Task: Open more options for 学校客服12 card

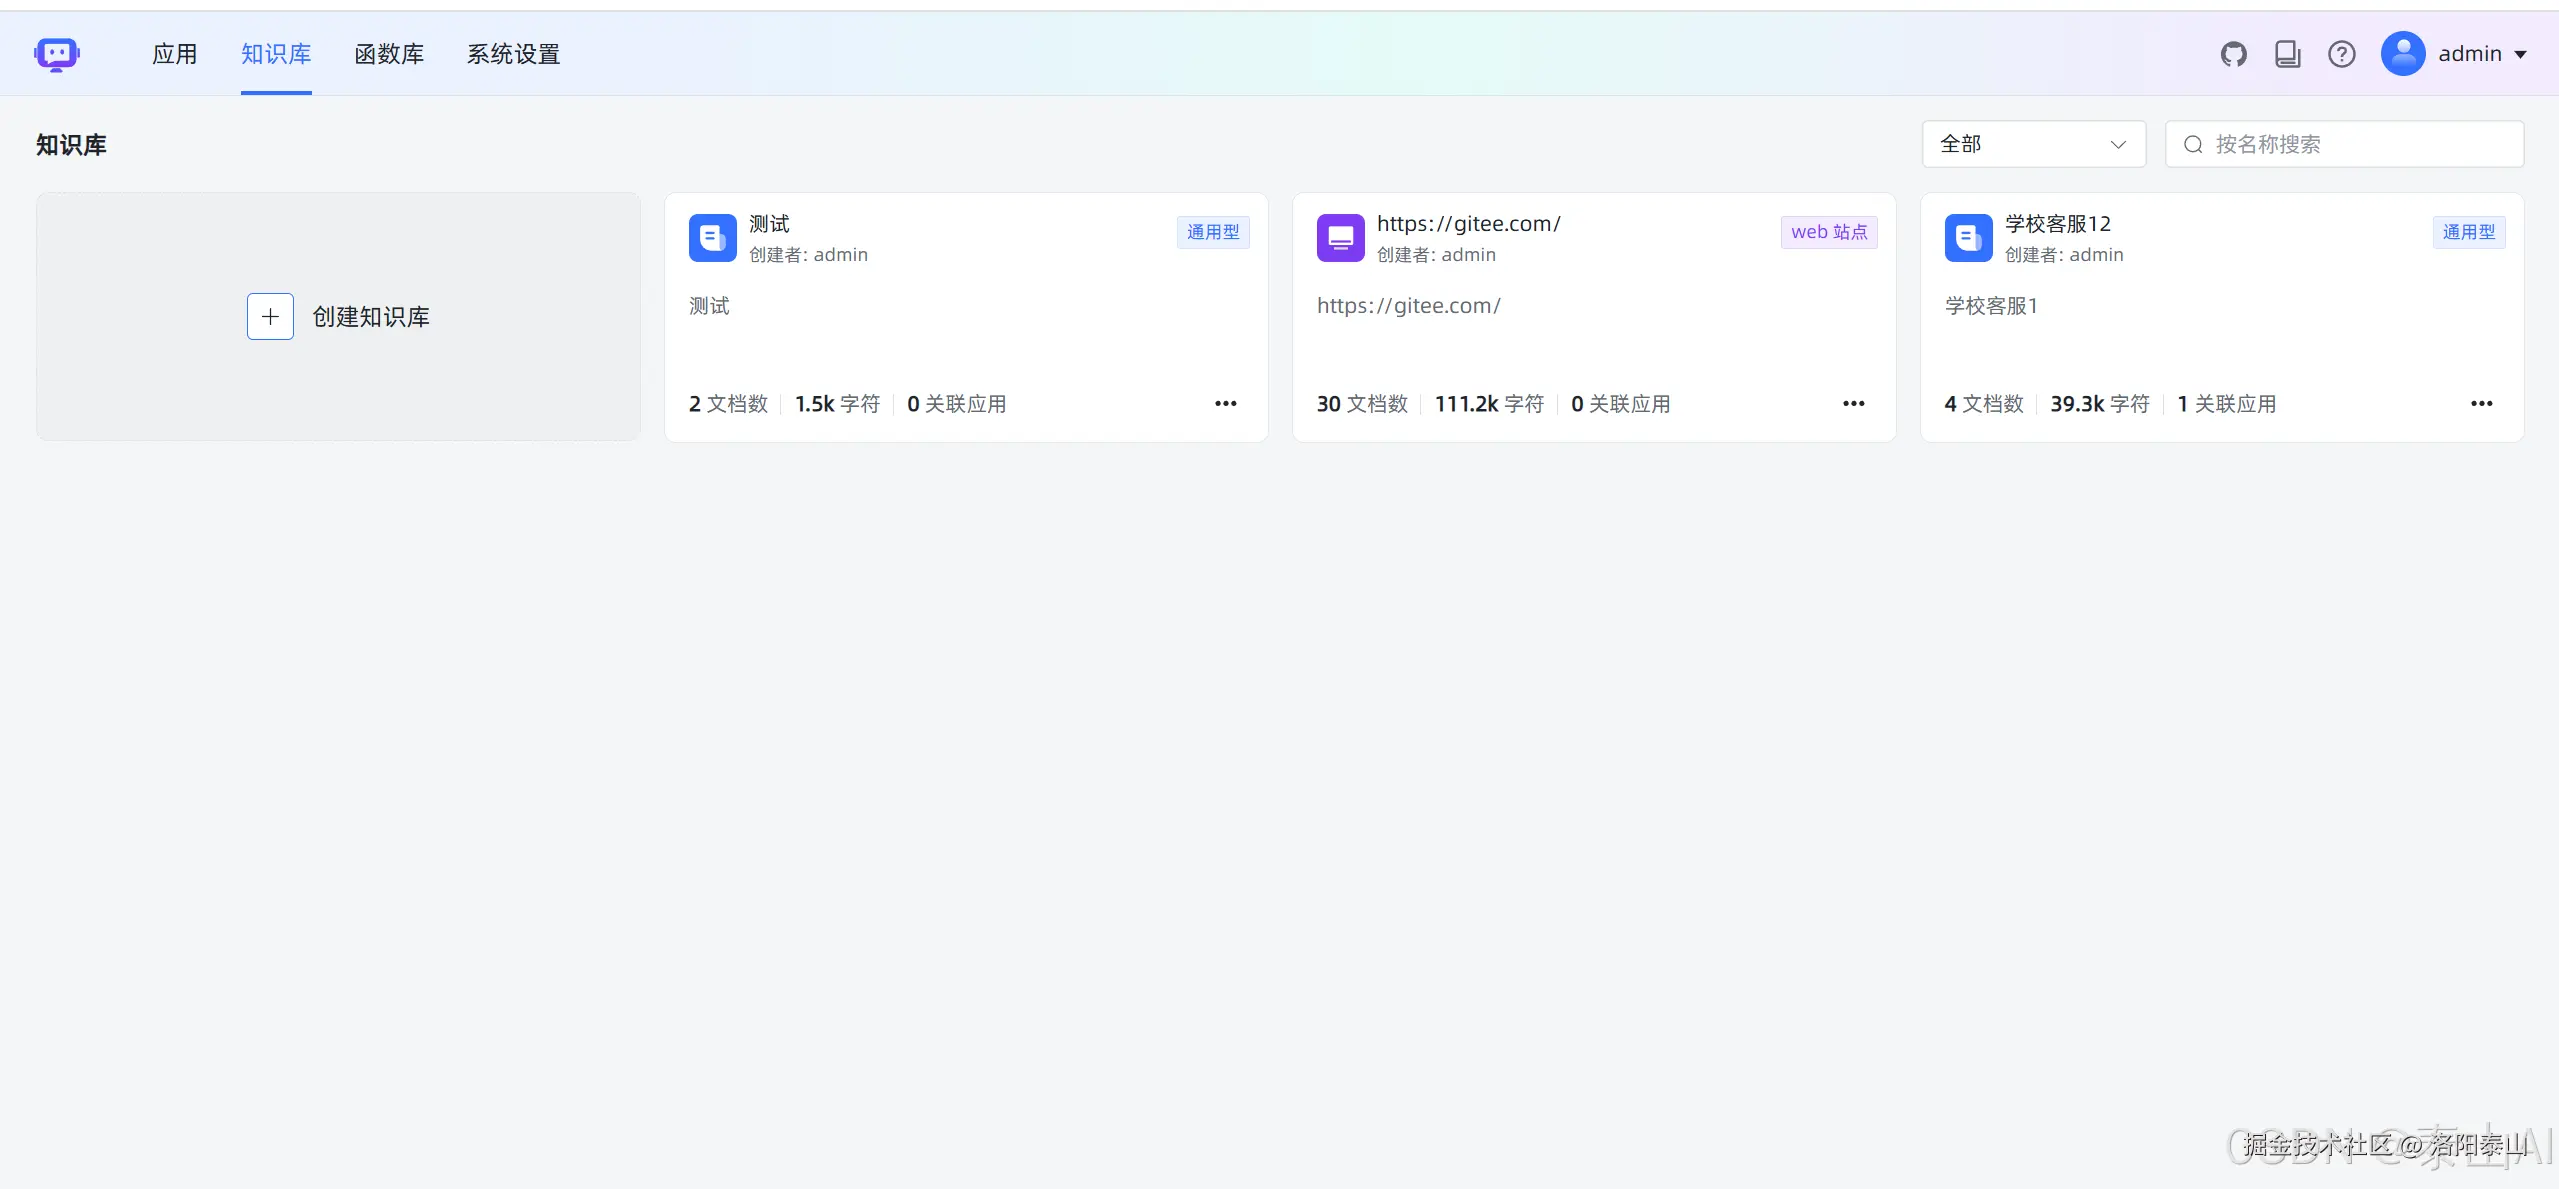Action: (2481, 404)
